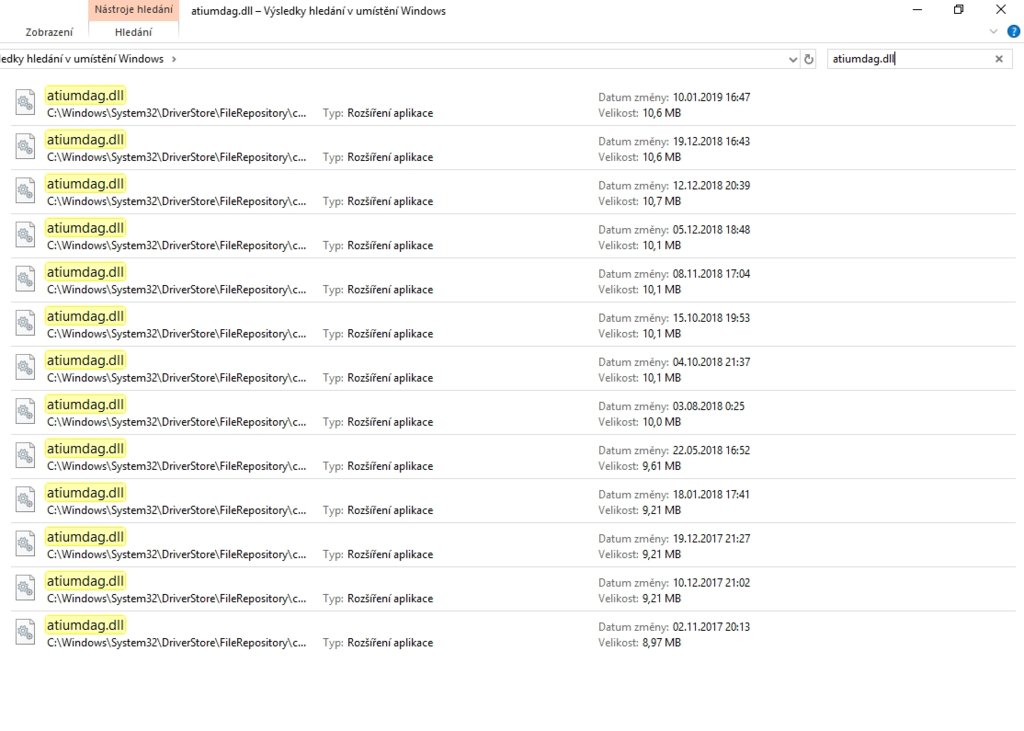Click DLL file icon dated 10.01.2019
This screenshot has height=731, width=1024.
pyautogui.click(x=26, y=103)
